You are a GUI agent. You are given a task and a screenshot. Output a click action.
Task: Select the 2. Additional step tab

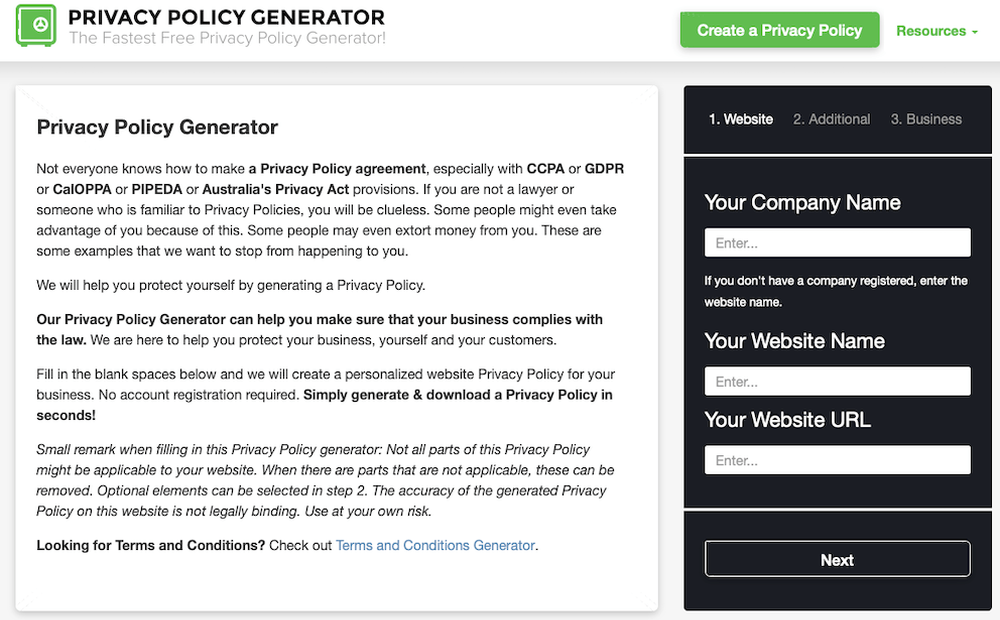pyautogui.click(x=831, y=119)
